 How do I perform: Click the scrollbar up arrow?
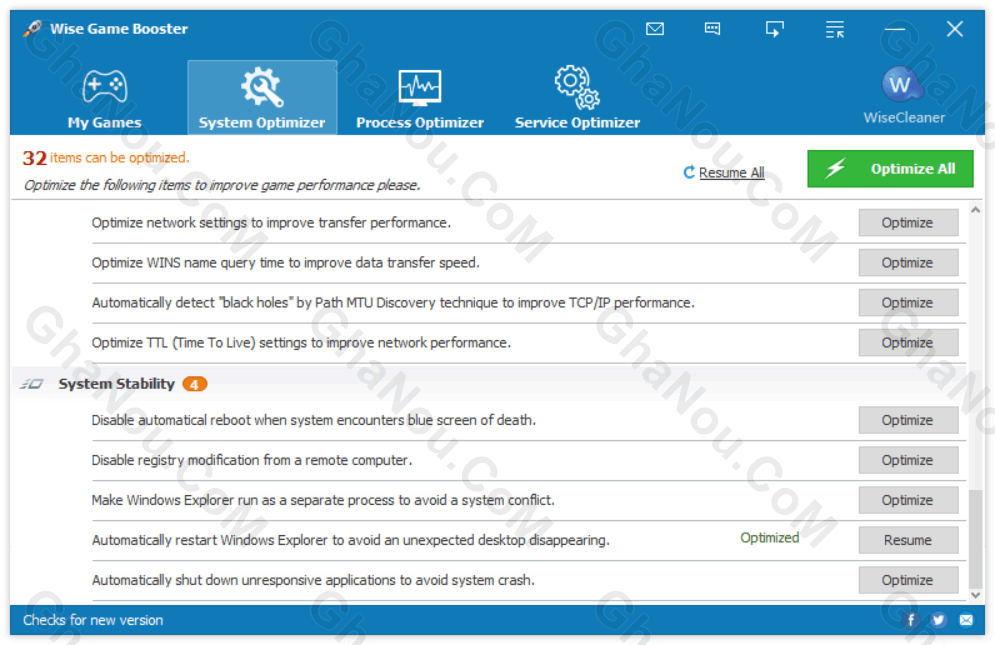coord(975,209)
